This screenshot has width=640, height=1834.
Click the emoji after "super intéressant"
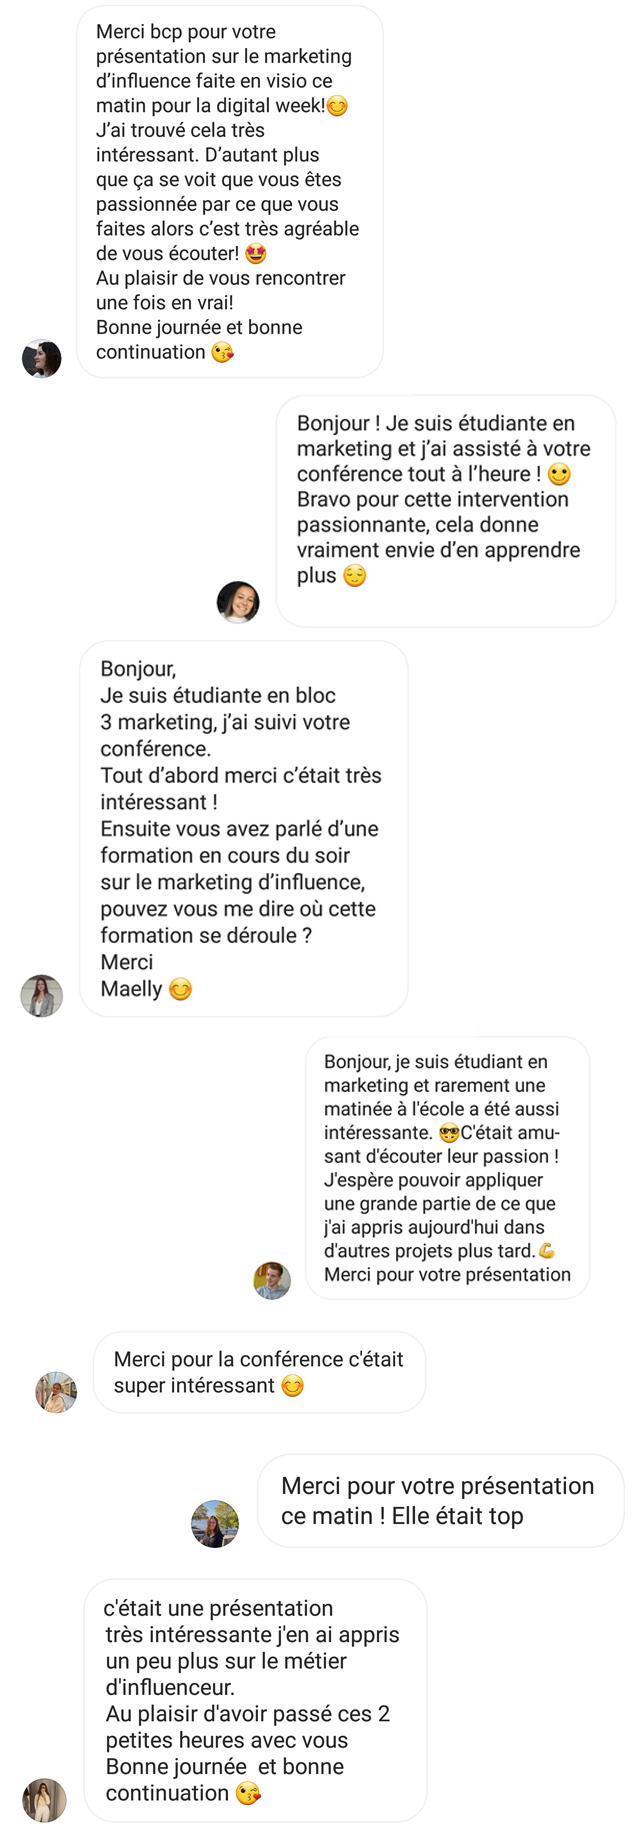click(292, 1386)
